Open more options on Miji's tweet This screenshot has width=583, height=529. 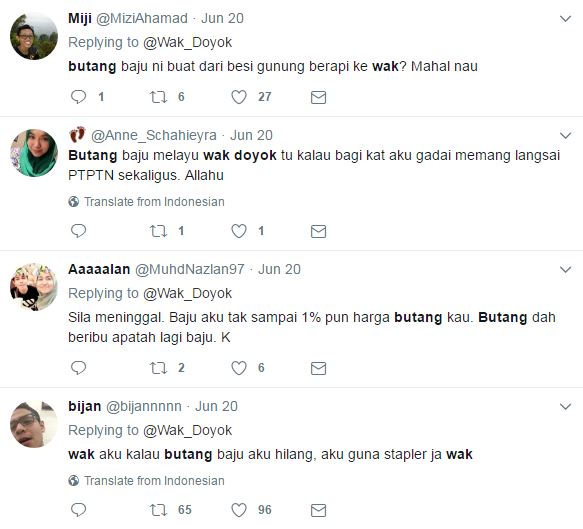click(x=565, y=19)
